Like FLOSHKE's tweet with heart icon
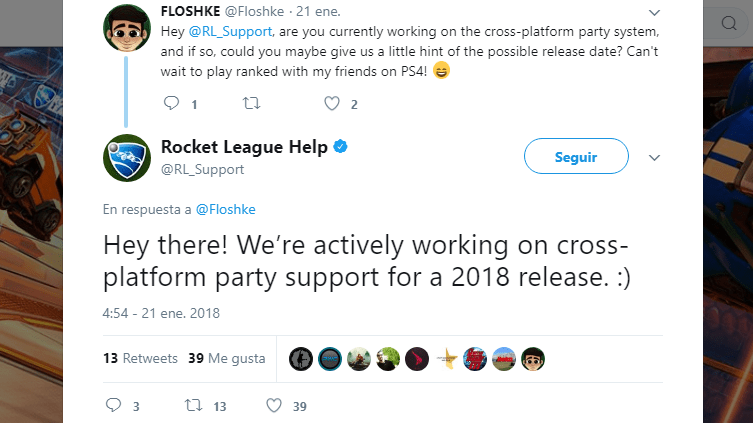Image resolution: width=753 pixels, height=423 pixels. click(332, 103)
